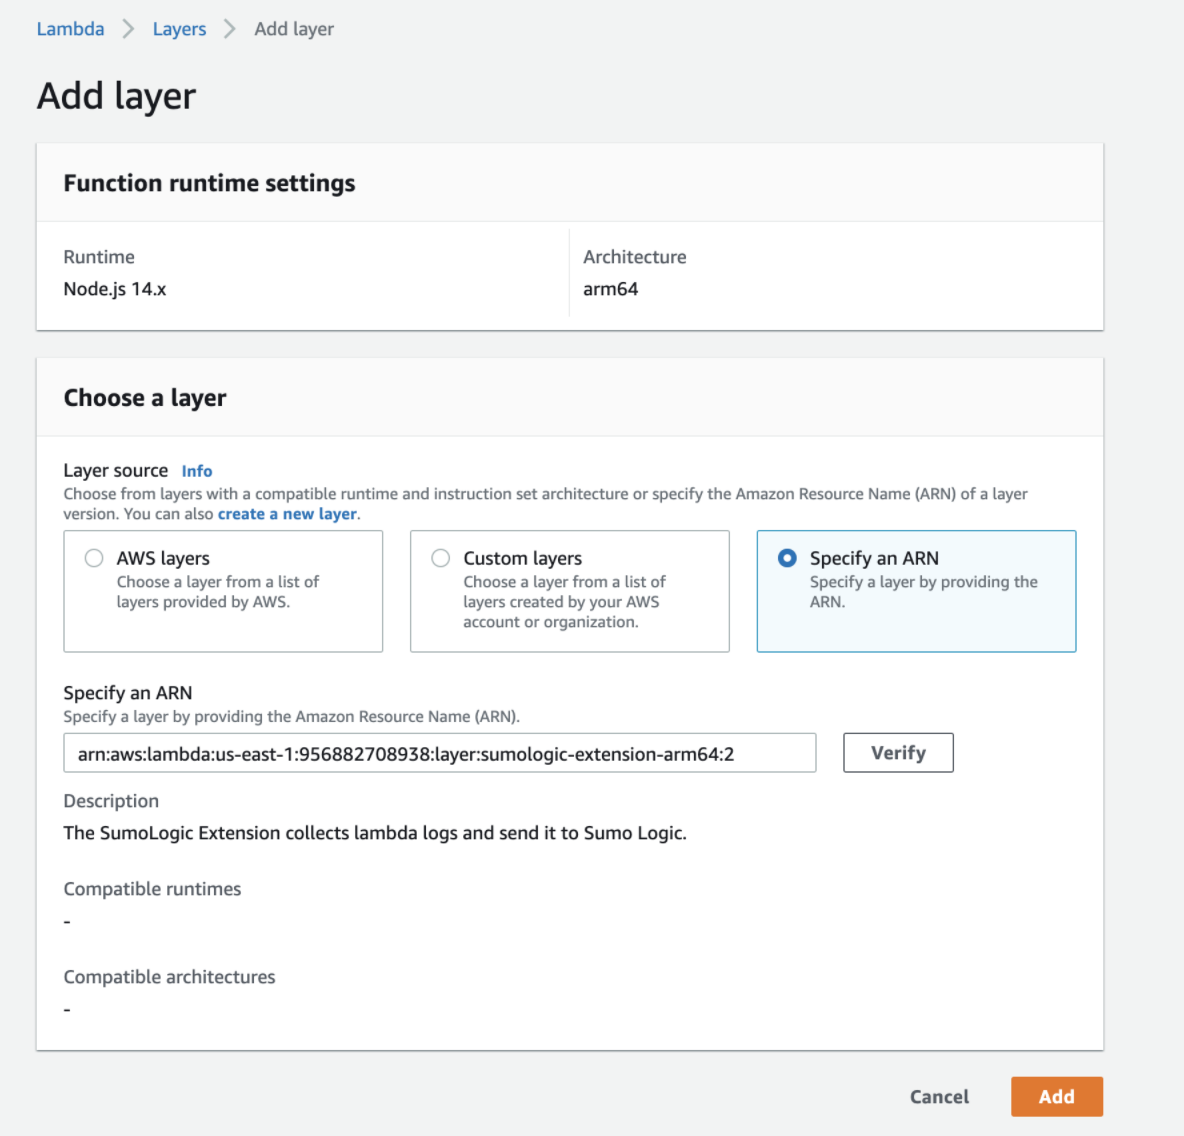Select the Specify an ARN radio button
This screenshot has width=1184, height=1136.
click(x=787, y=558)
